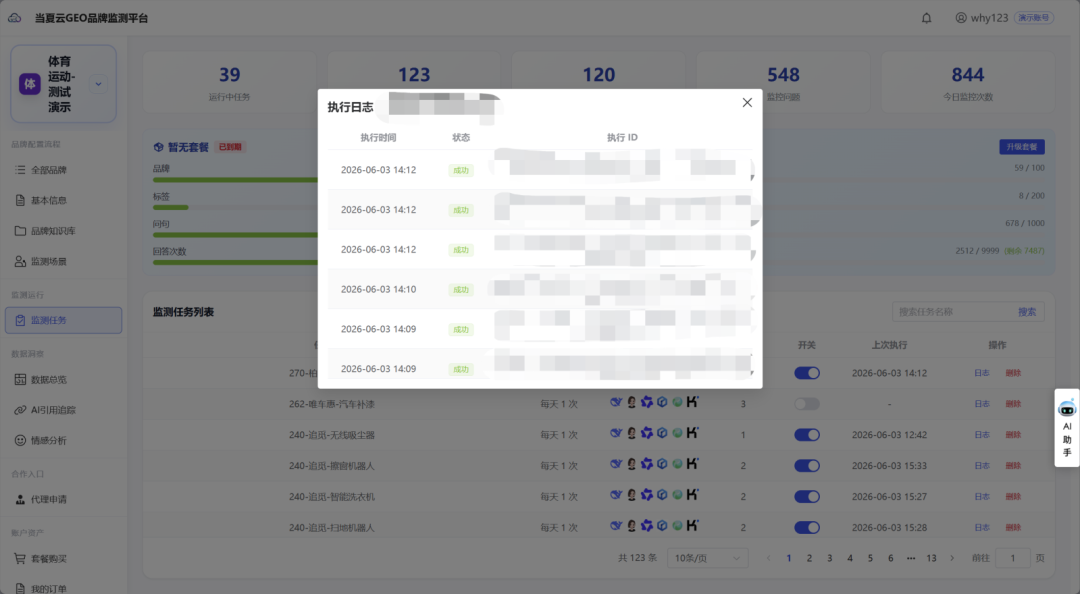The image size is (1080, 594).
Task: Click the cloud logo icon in header
Action: [14, 18]
